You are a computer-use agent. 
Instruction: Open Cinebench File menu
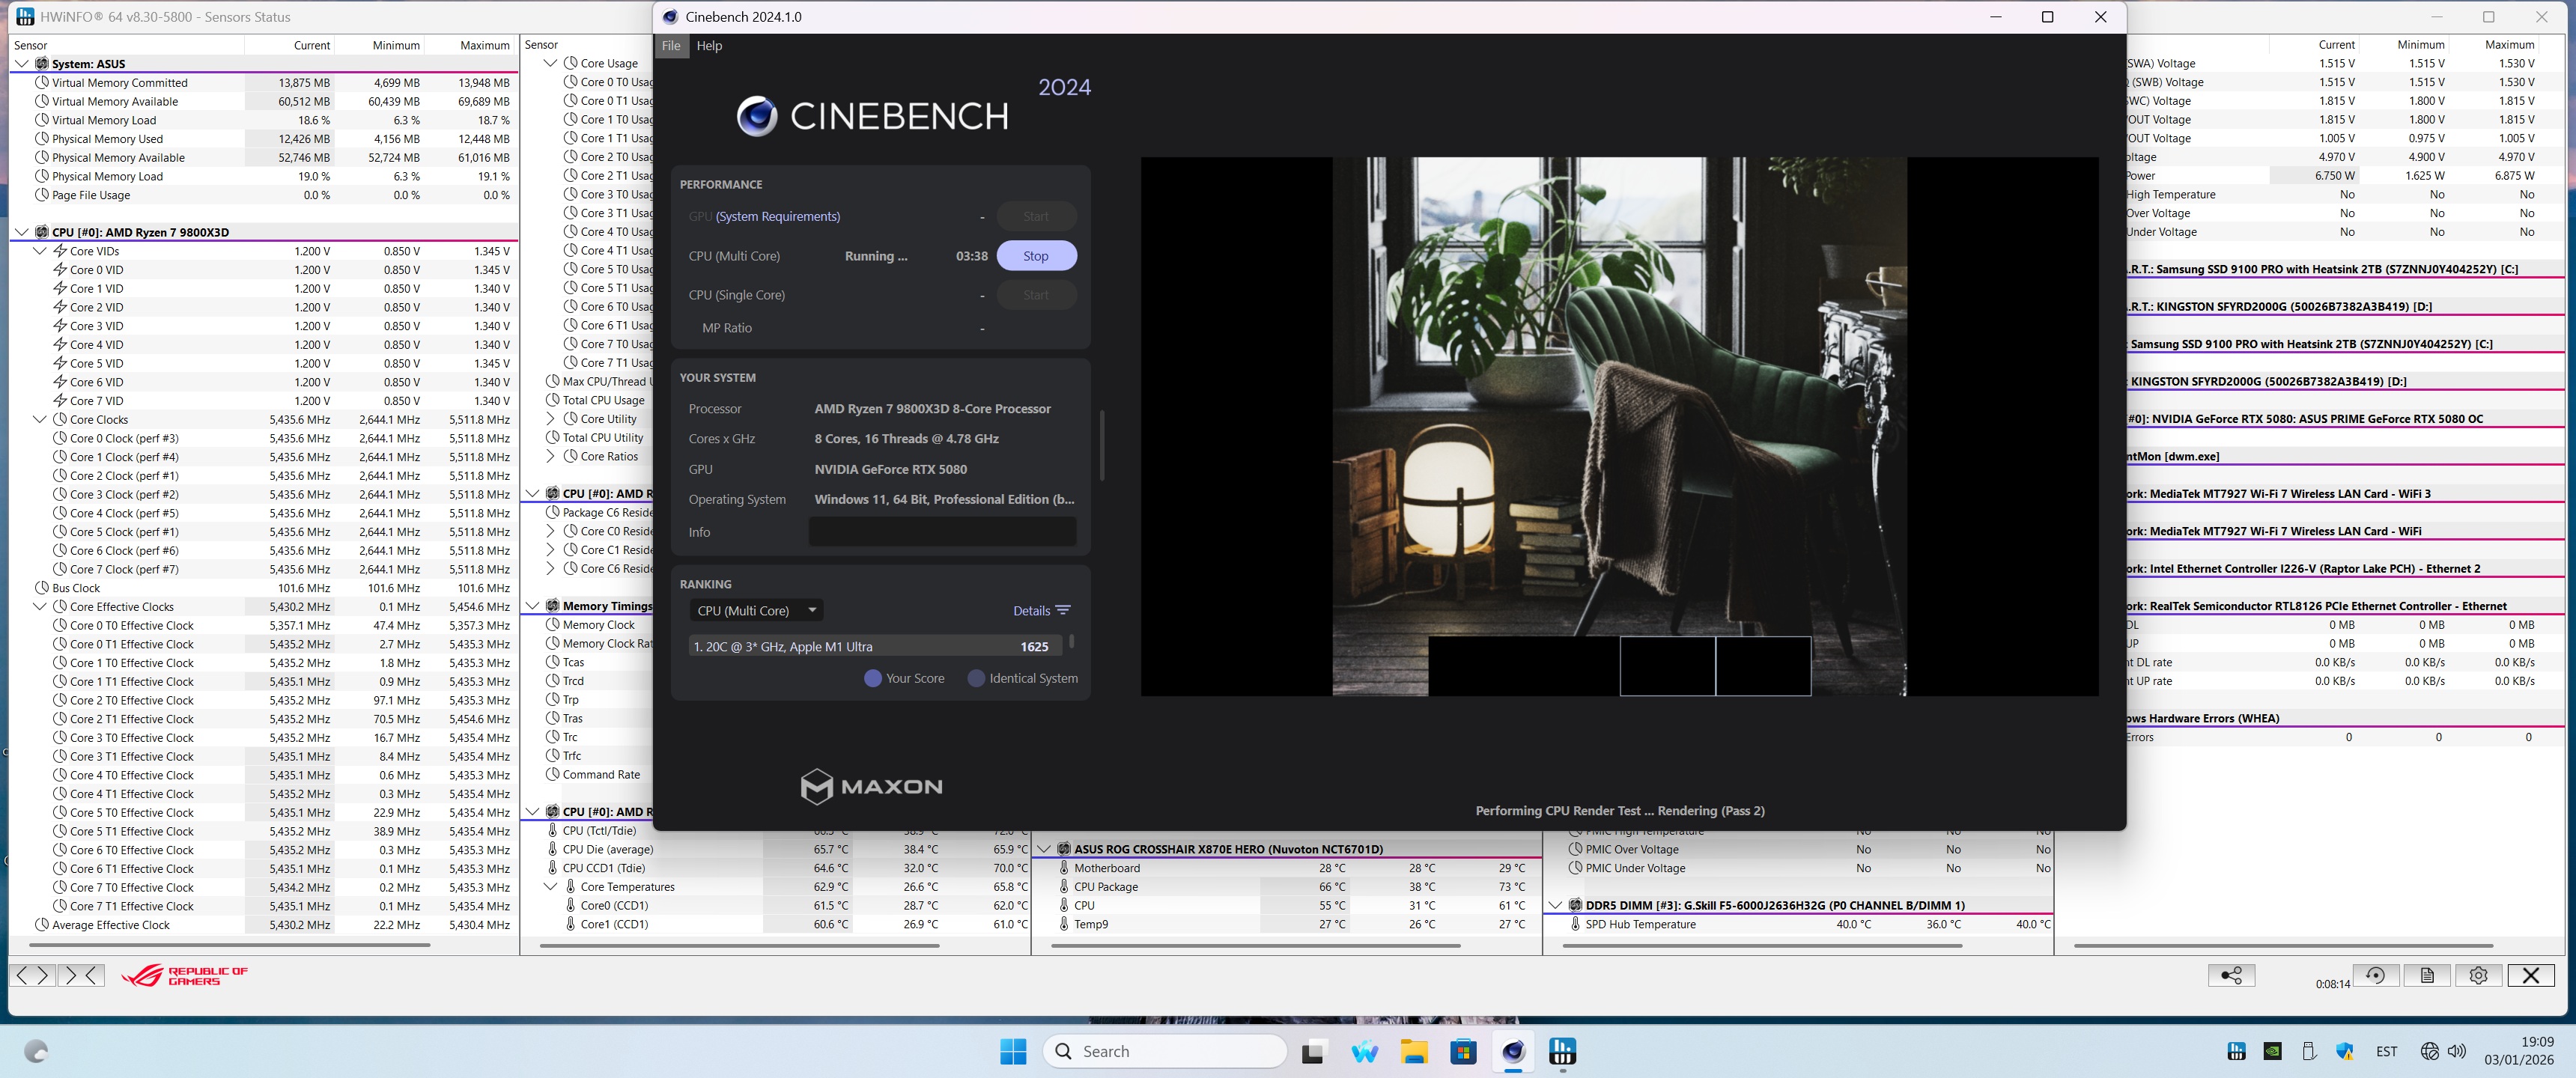(x=670, y=46)
